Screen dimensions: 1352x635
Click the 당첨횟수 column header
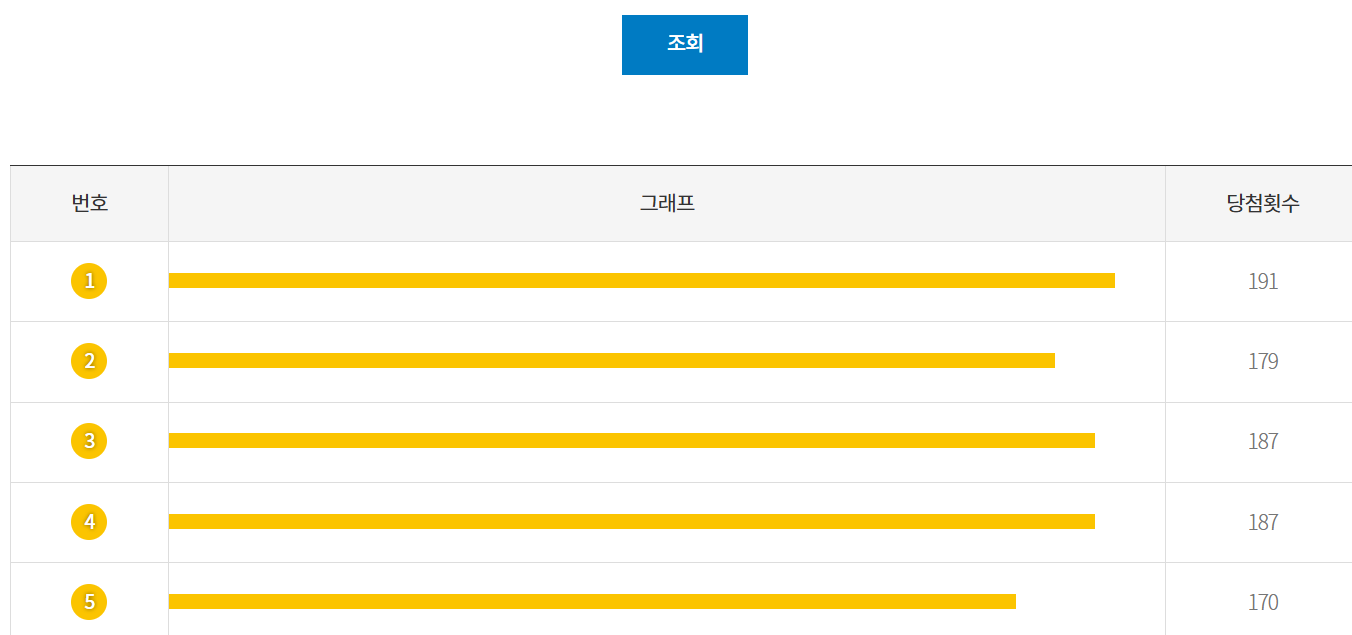pyautogui.click(x=1259, y=203)
